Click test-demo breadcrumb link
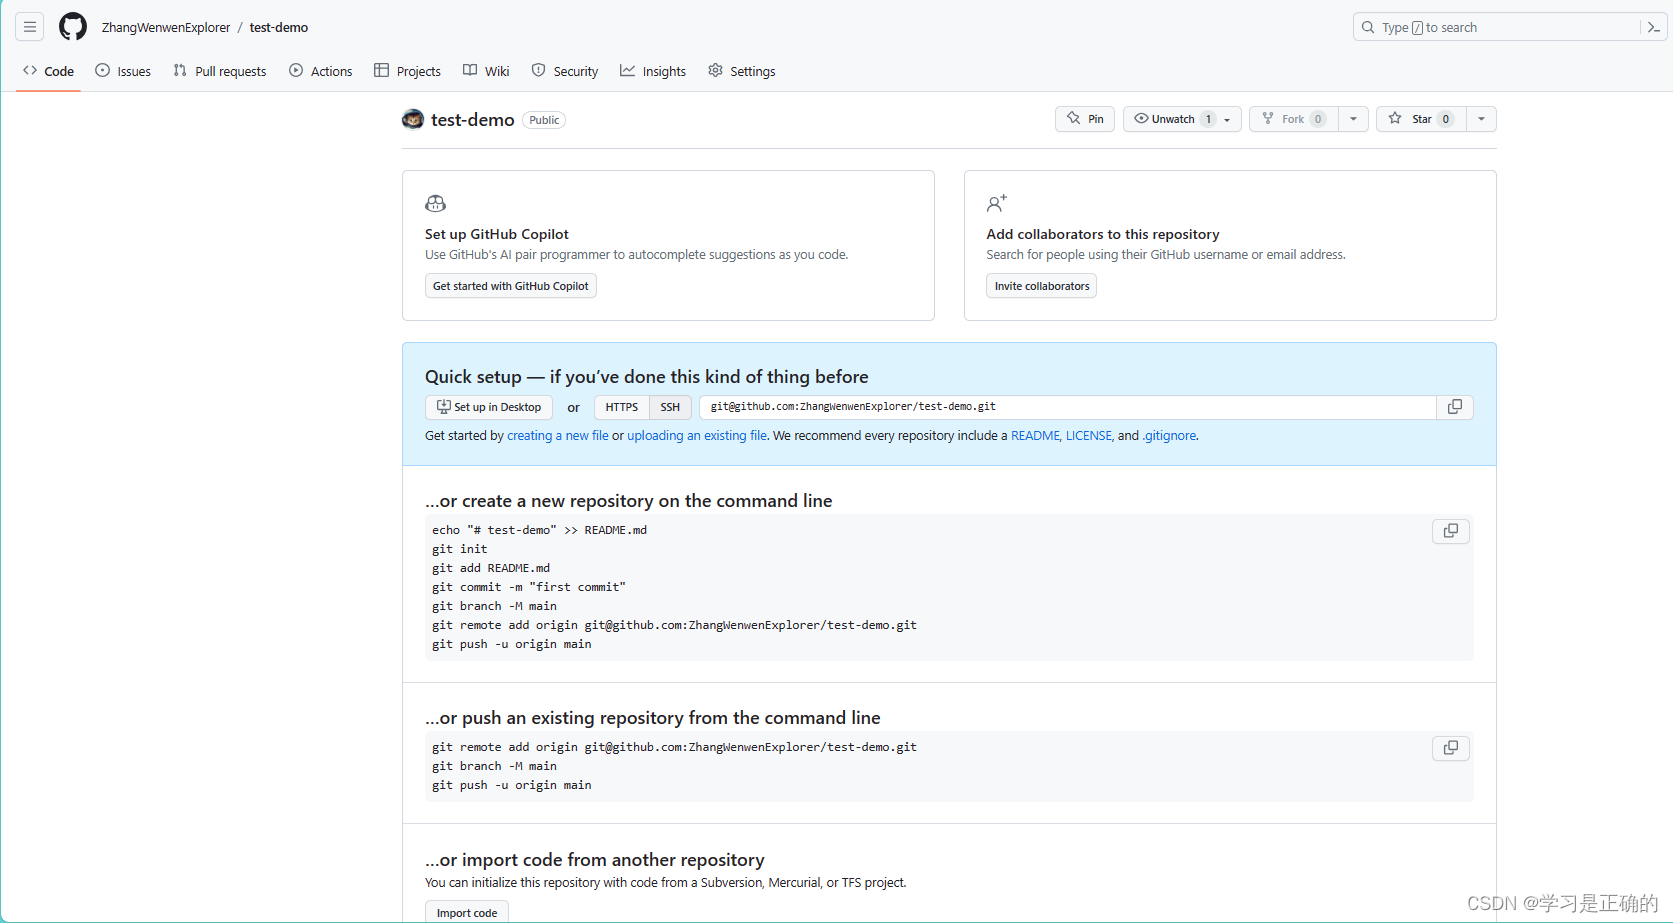 (x=279, y=27)
